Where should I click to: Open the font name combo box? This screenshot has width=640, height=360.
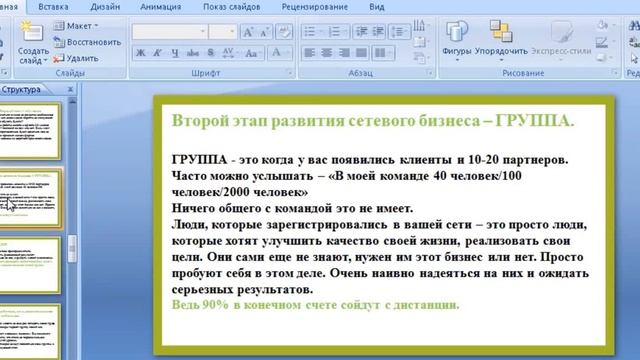[170, 31]
